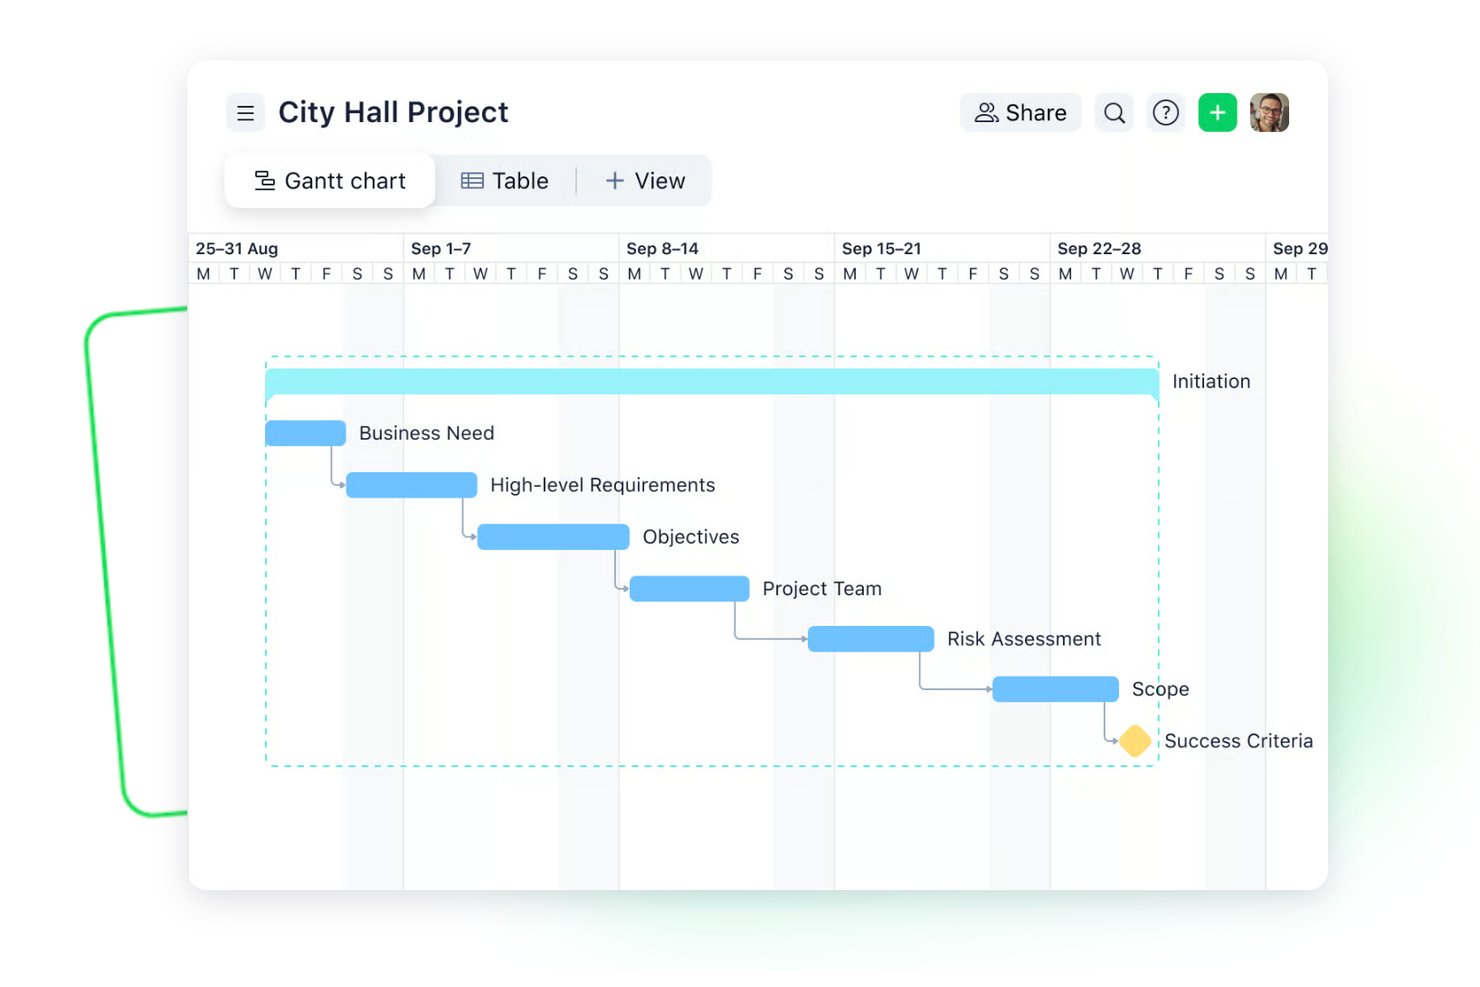Switch to the Gantt chart tab
The height and width of the screenshot is (987, 1480).
point(330,181)
